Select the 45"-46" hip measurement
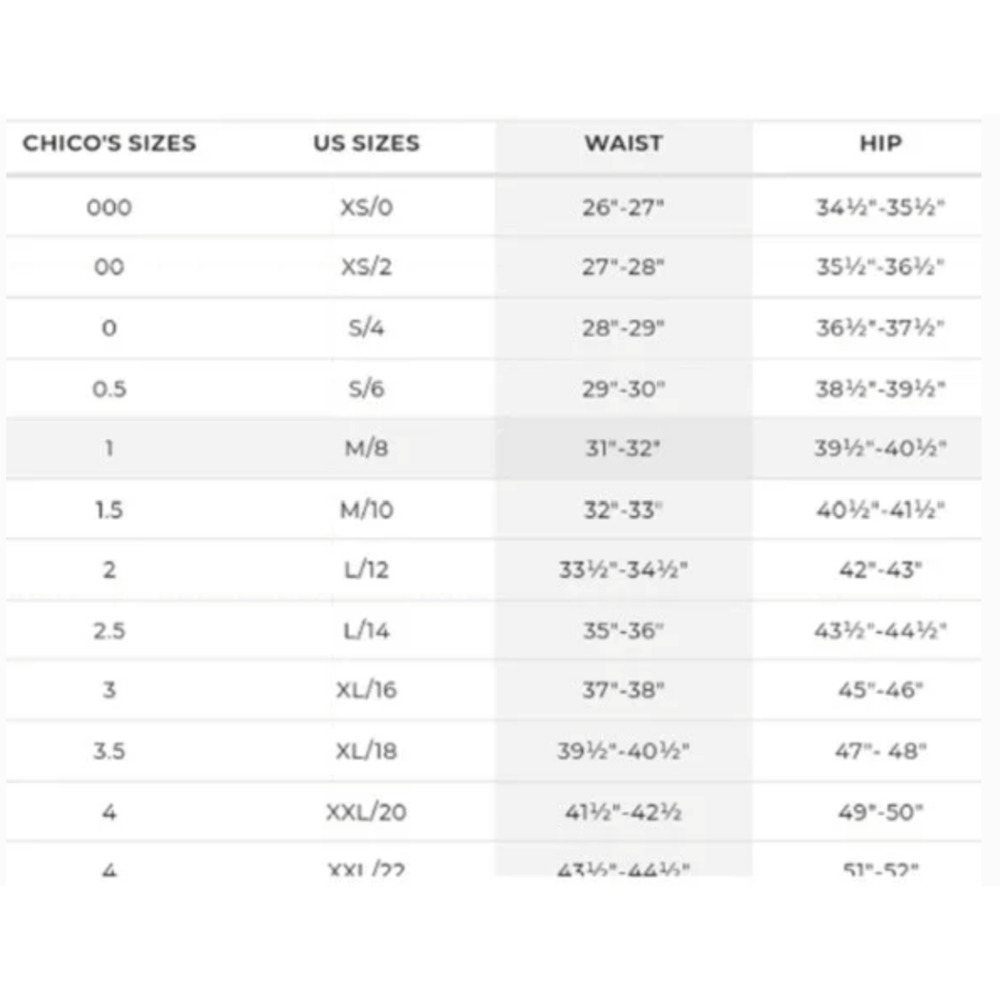This screenshot has height=1000, width=1000. 881,689
